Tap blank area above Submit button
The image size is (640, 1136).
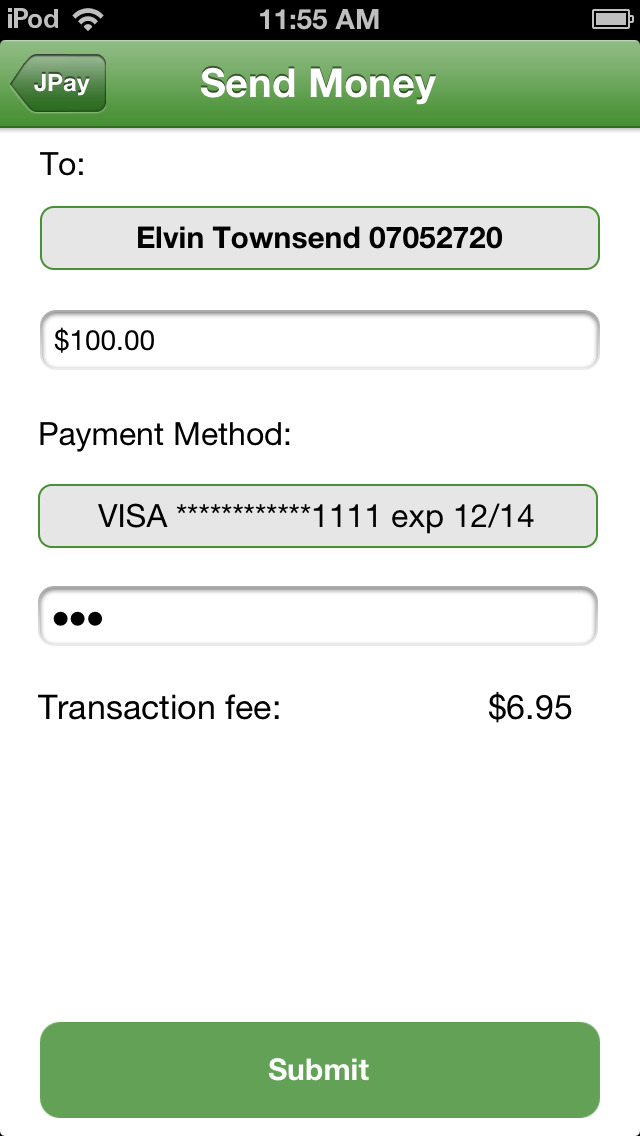[320, 880]
